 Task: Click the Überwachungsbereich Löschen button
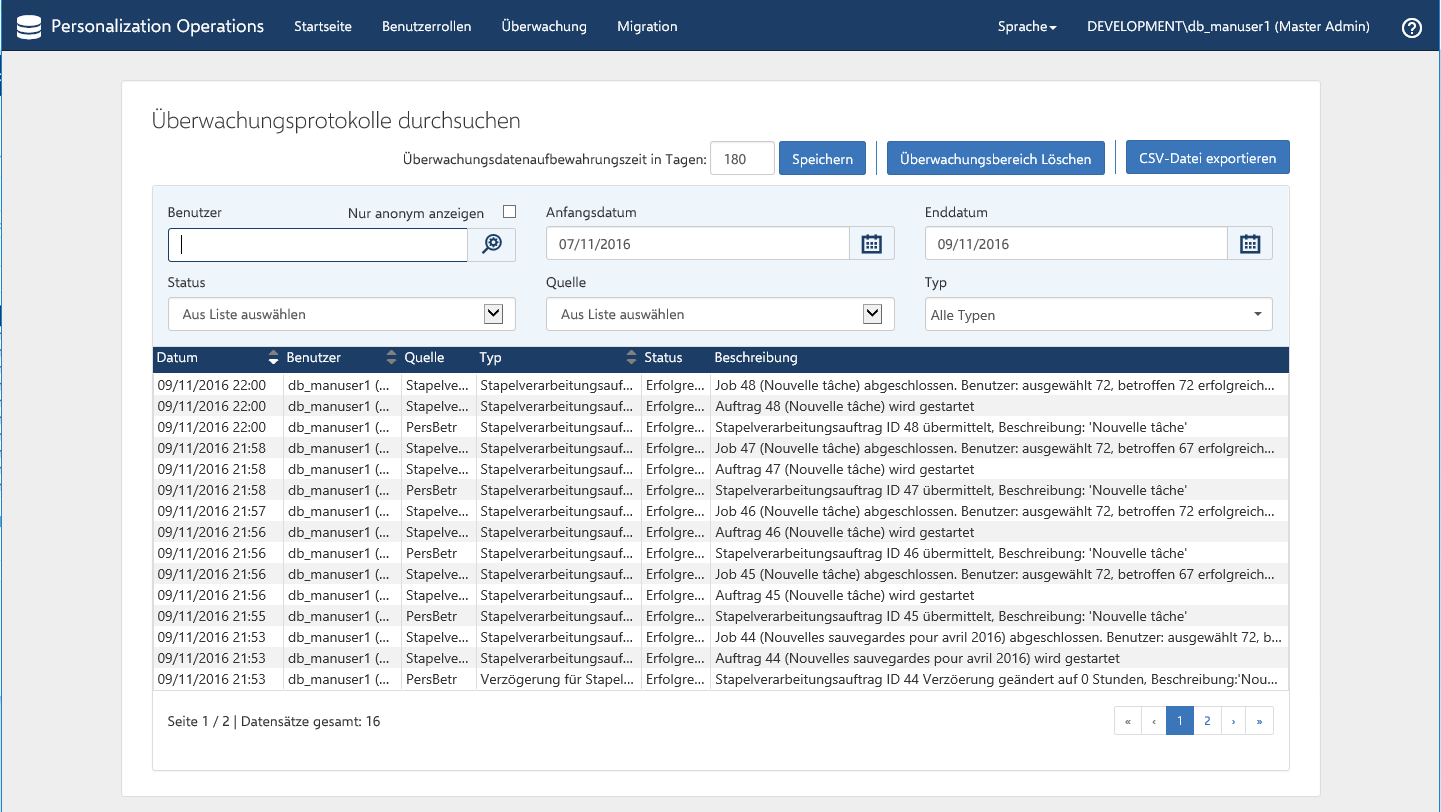point(995,158)
